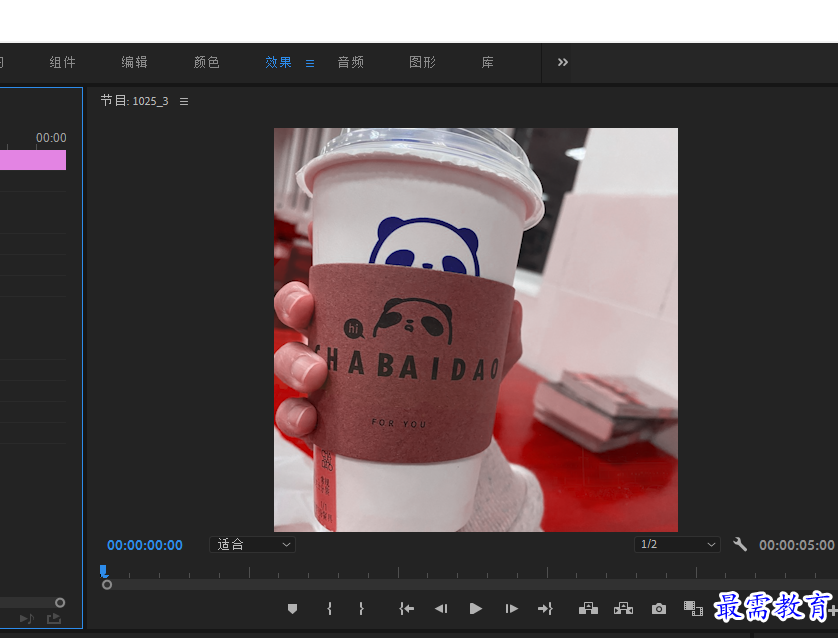Click the 节目: 1025_3 panel title

point(135,100)
